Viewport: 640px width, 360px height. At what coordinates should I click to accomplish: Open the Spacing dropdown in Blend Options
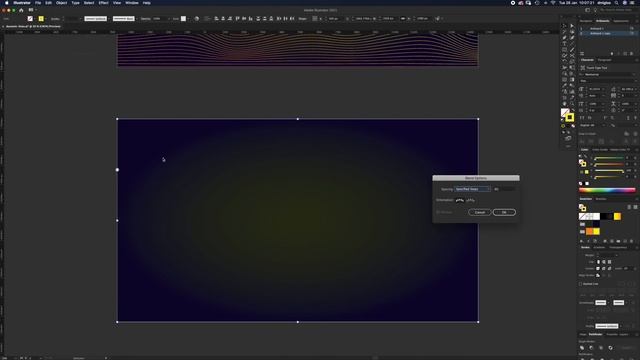(x=472, y=189)
